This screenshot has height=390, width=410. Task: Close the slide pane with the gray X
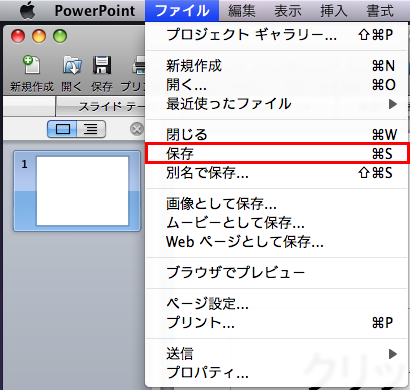tap(137, 129)
